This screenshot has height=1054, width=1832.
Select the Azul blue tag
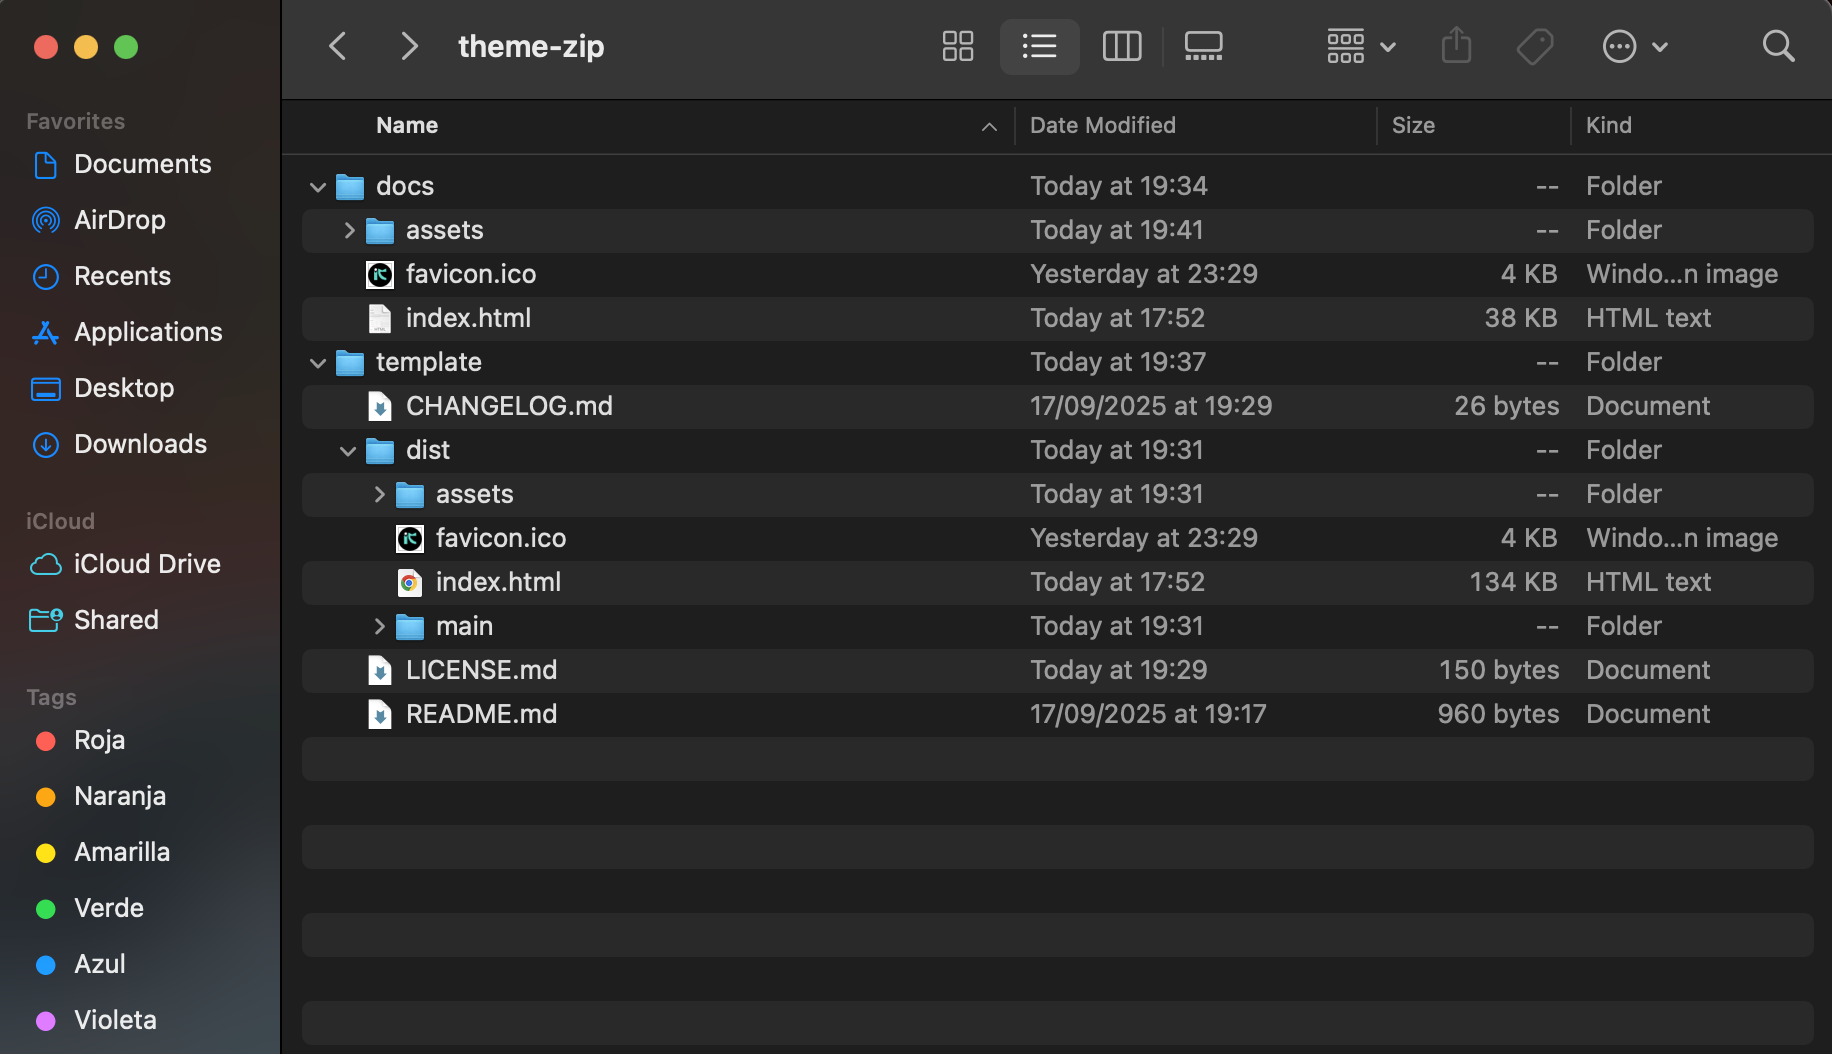click(x=81, y=964)
